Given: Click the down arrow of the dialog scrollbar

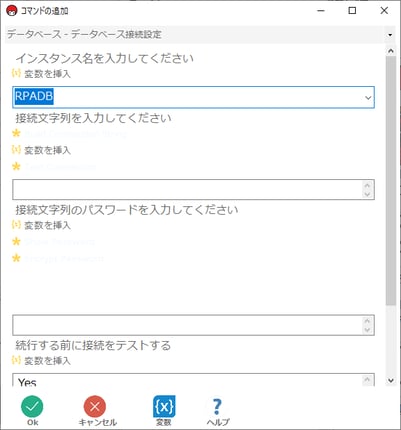Looking at the screenshot, I should tap(391, 380).
